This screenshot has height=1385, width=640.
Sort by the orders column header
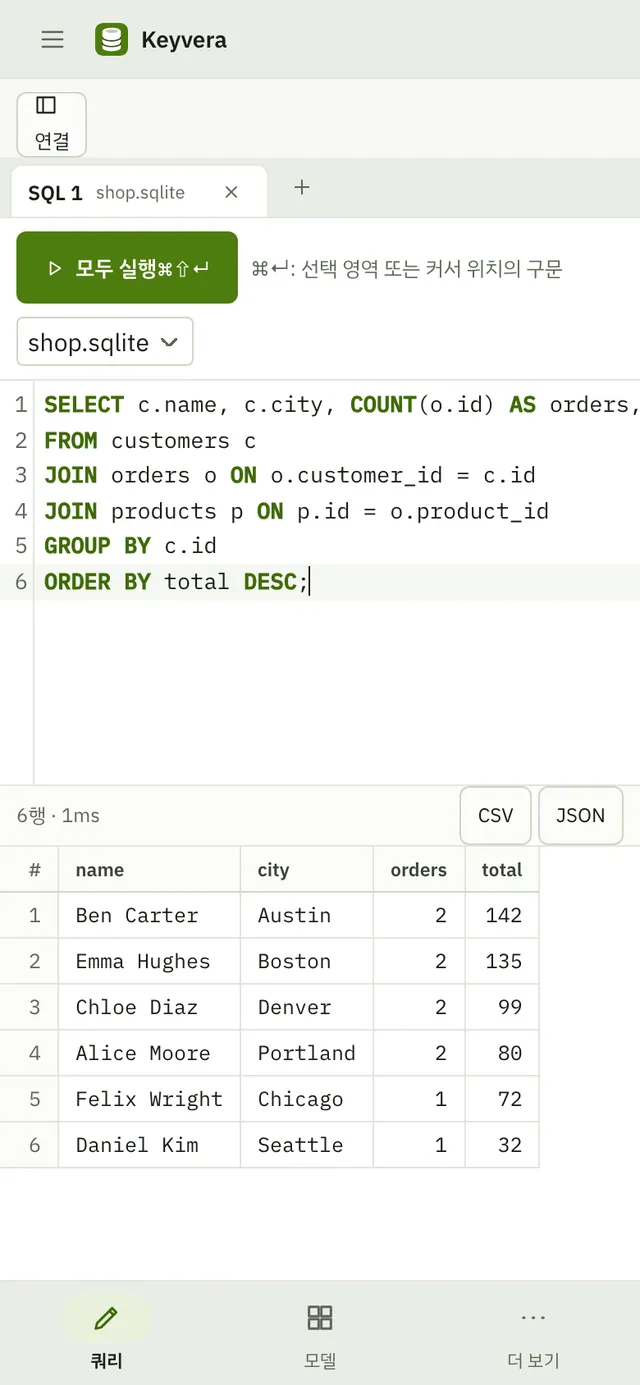click(419, 869)
